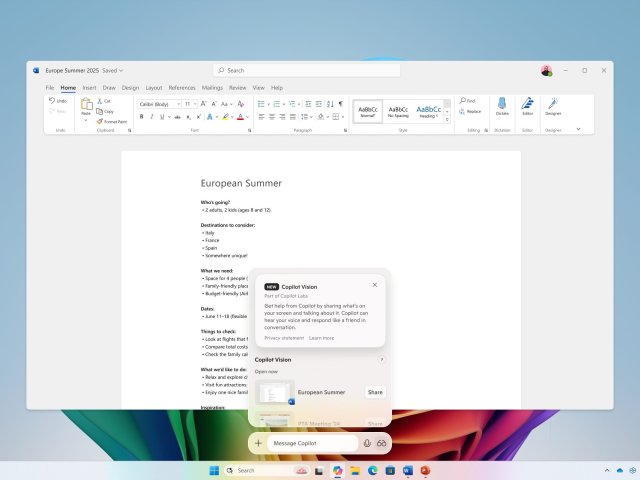Open line spacing options dropdown

tap(311, 117)
